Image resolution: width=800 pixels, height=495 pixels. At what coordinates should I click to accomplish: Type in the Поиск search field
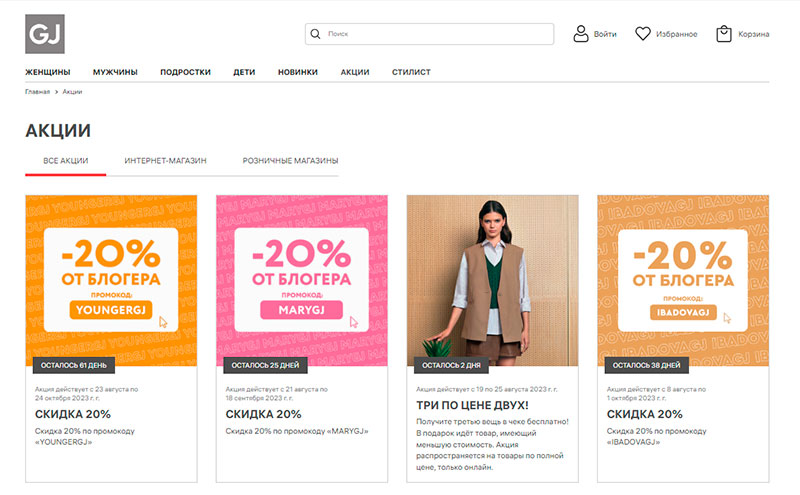(435, 34)
